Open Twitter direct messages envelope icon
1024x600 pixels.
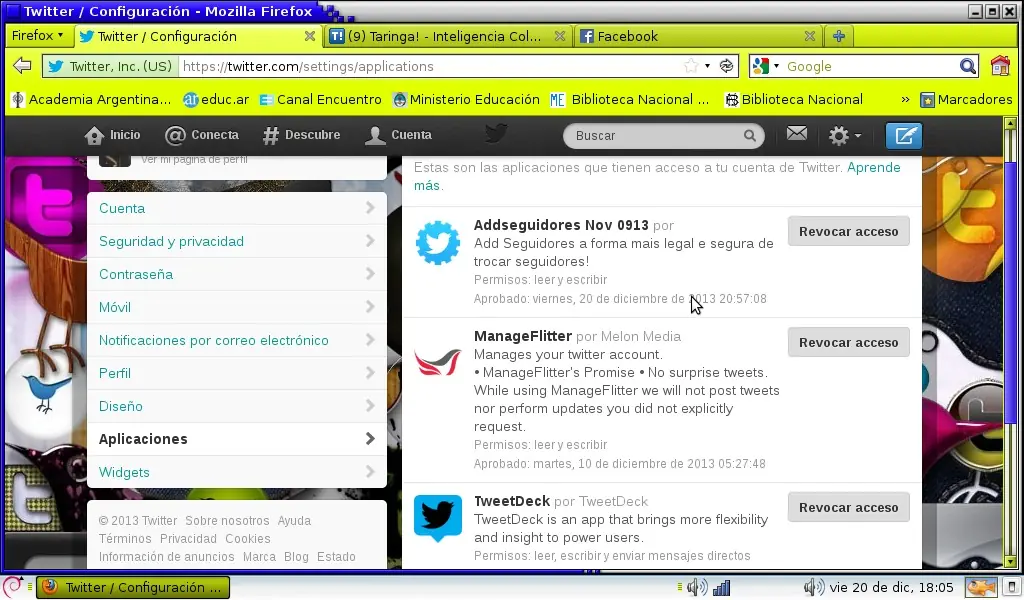click(x=797, y=134)
